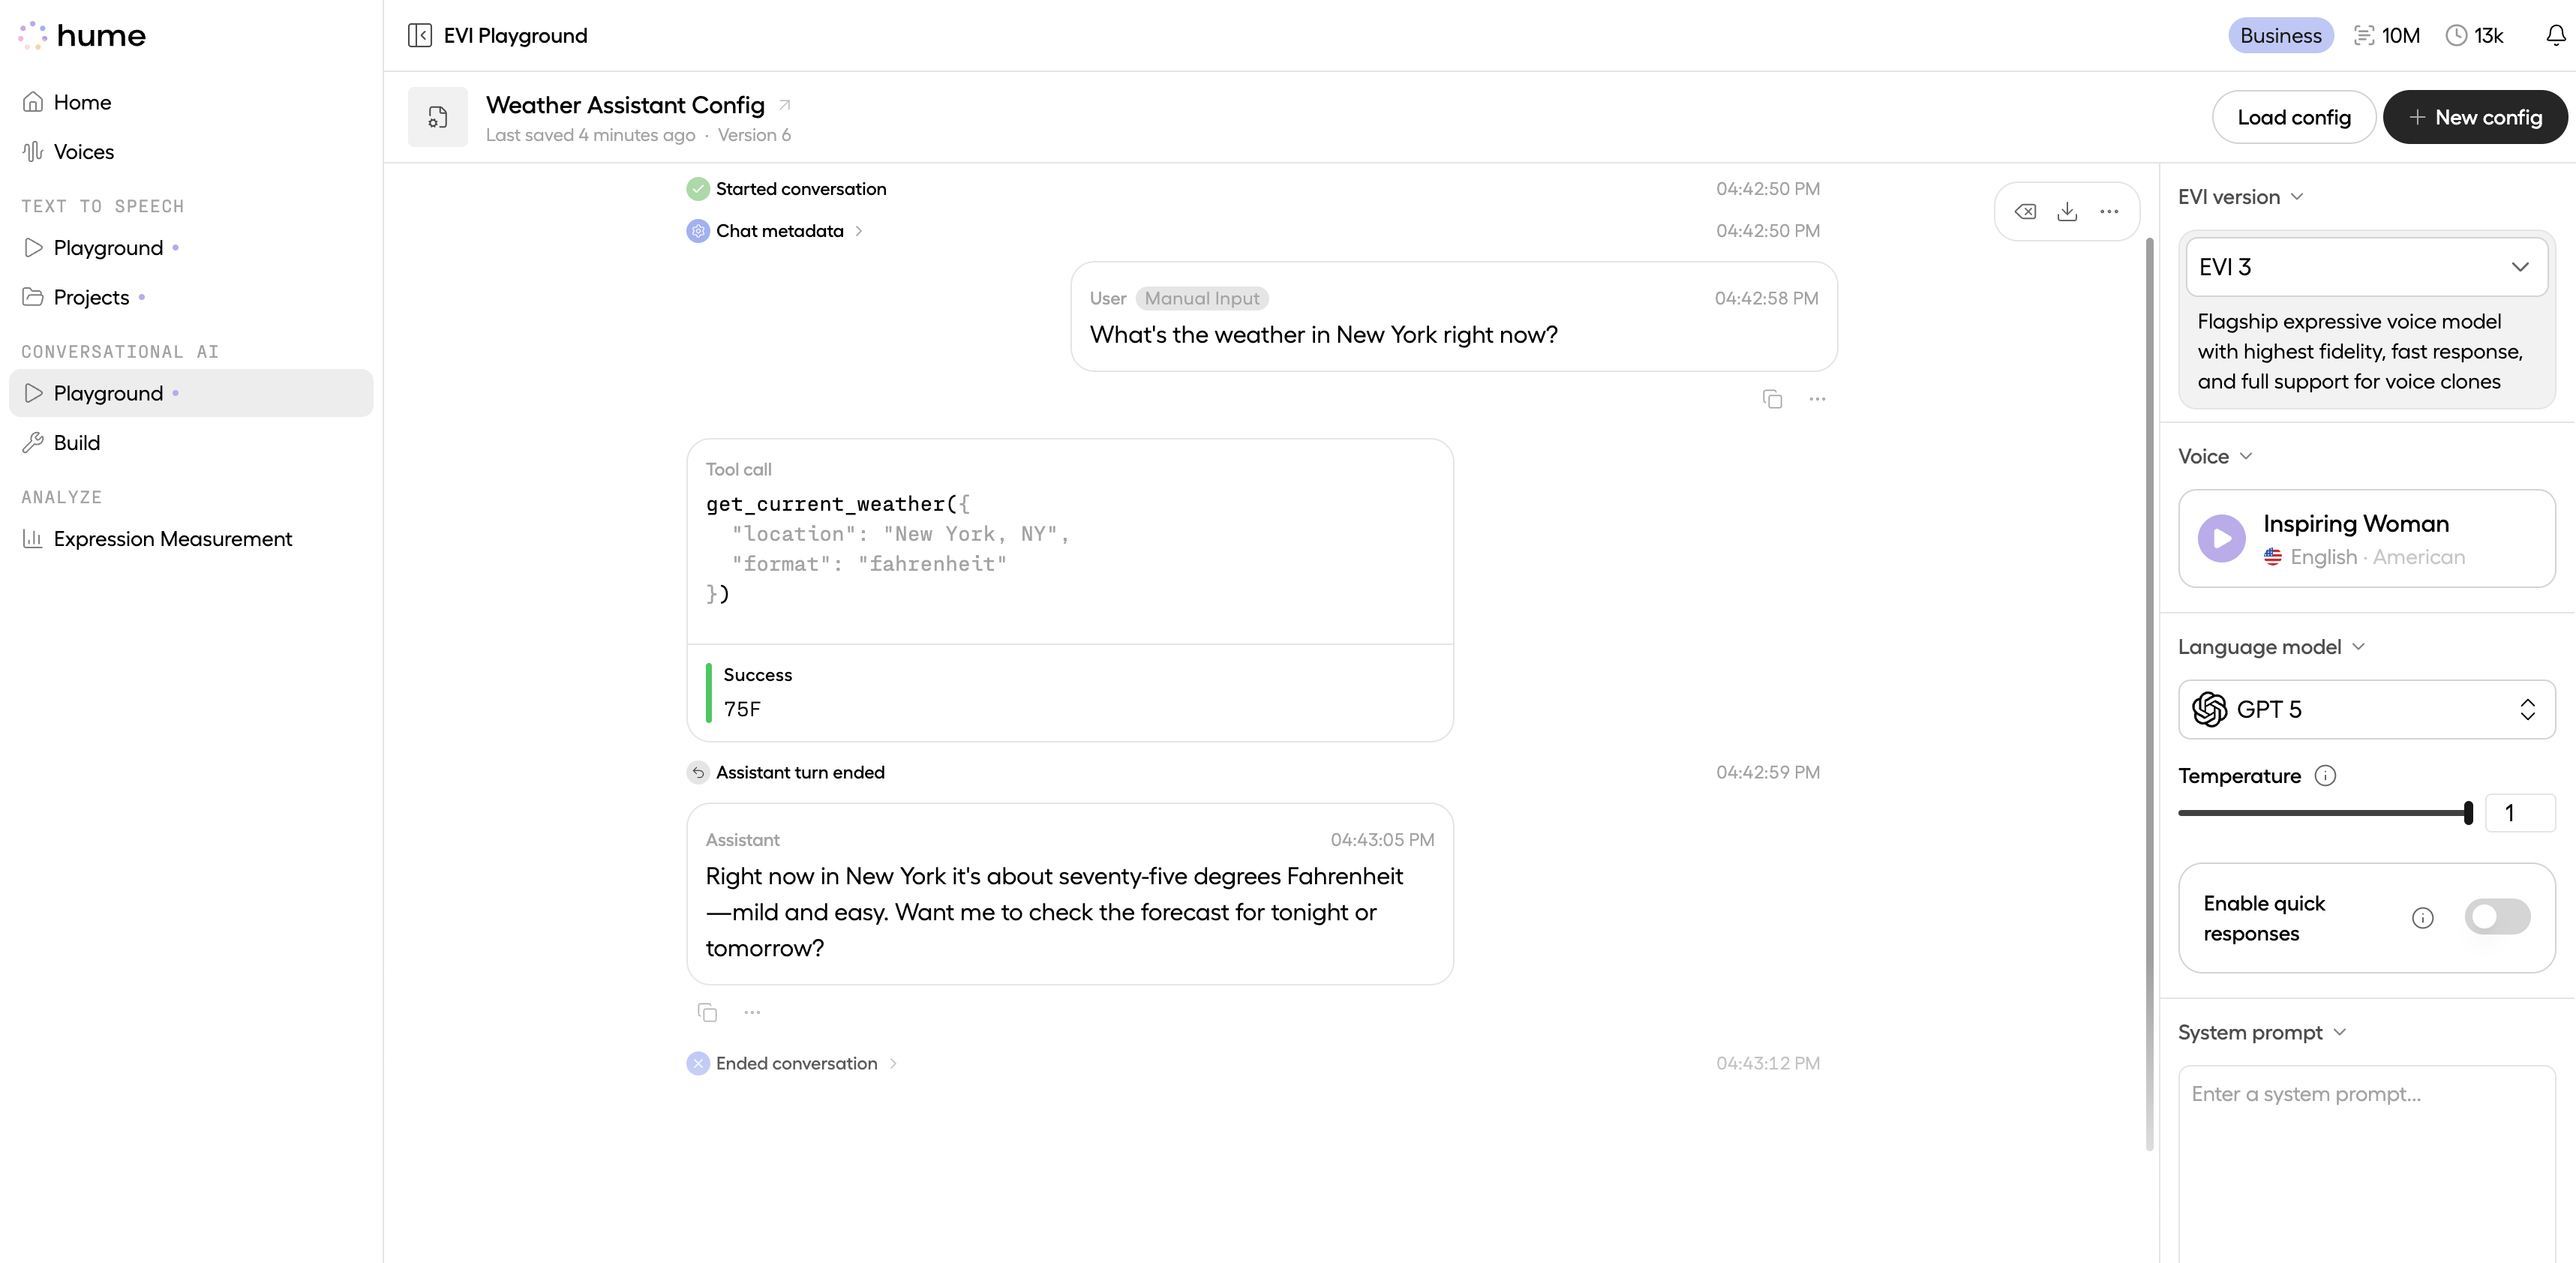Viewport: 2576px width, 1263px height.
Task: Switch to the Text to Speech Playground
Action: 107,247
